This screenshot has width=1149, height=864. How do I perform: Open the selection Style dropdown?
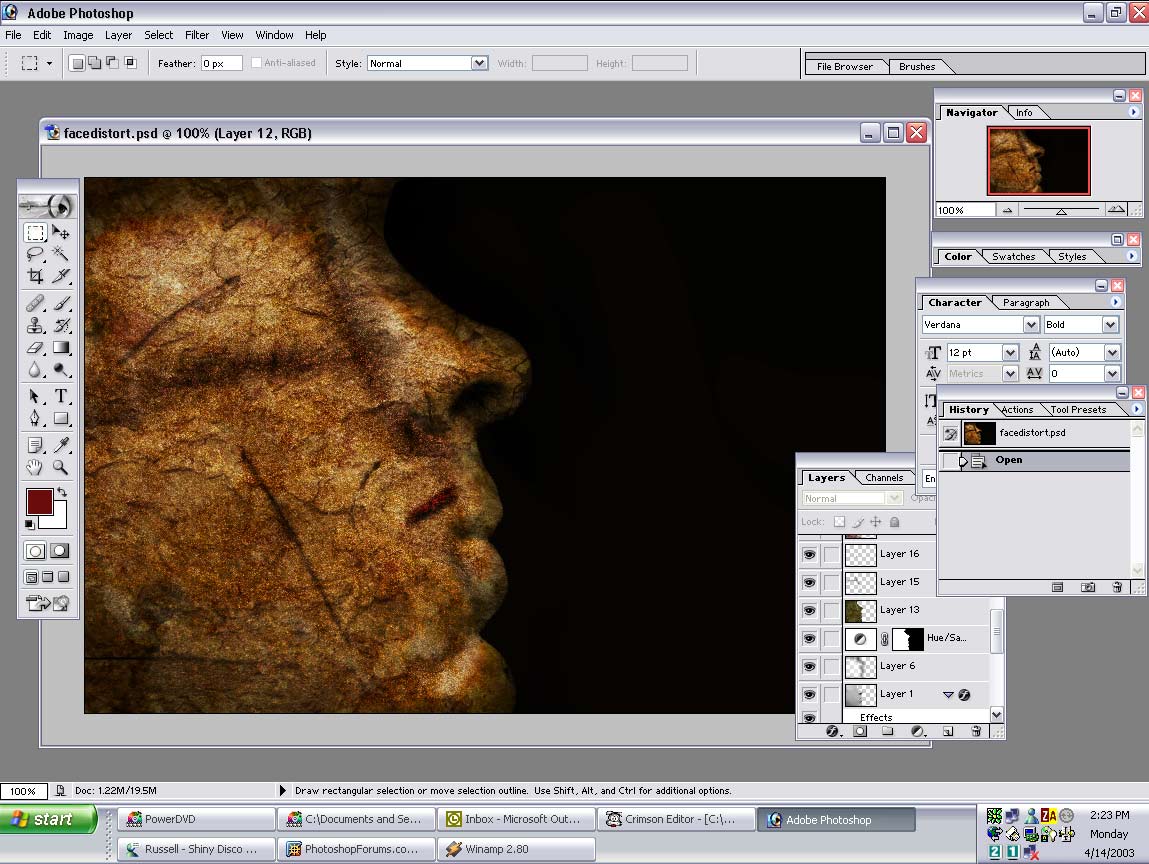click(478, 63)
